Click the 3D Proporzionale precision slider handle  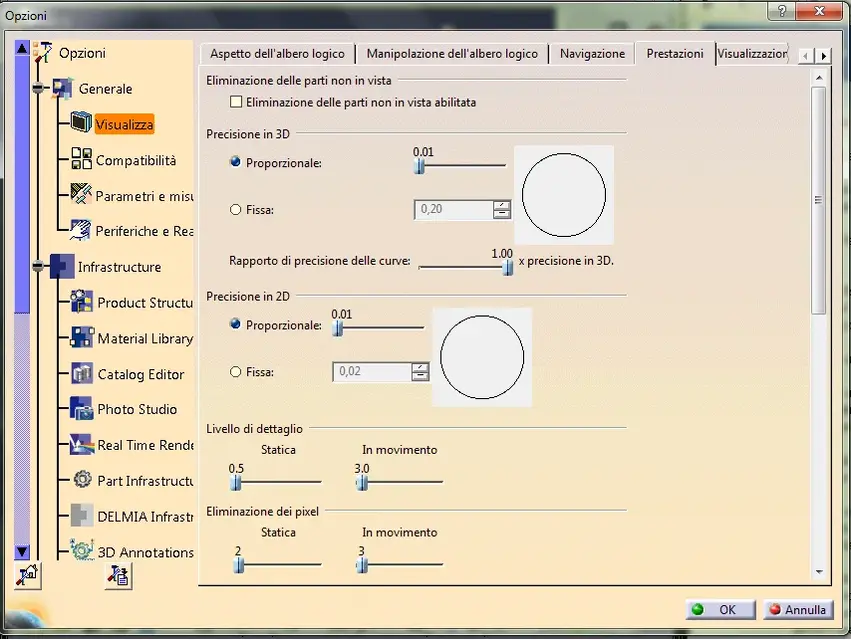click(420, 166)
